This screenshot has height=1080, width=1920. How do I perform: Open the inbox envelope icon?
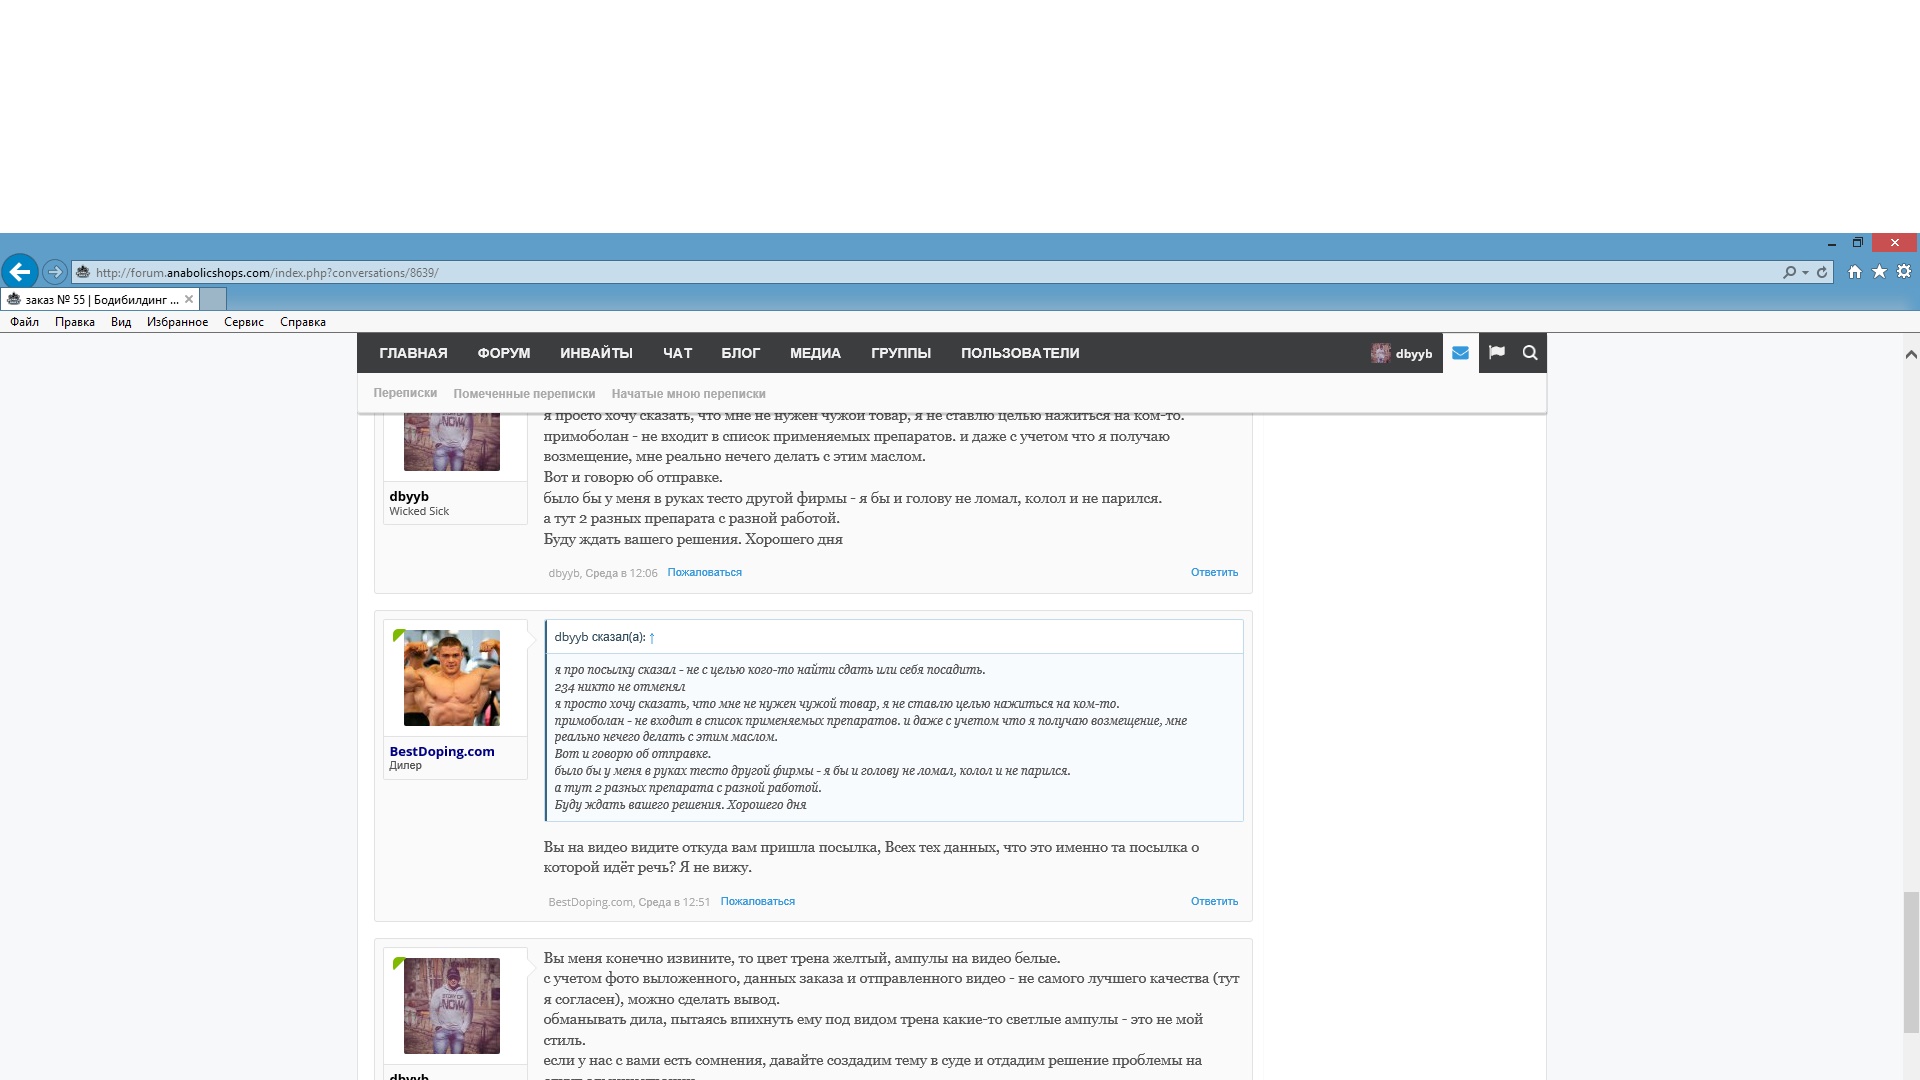1460,353
